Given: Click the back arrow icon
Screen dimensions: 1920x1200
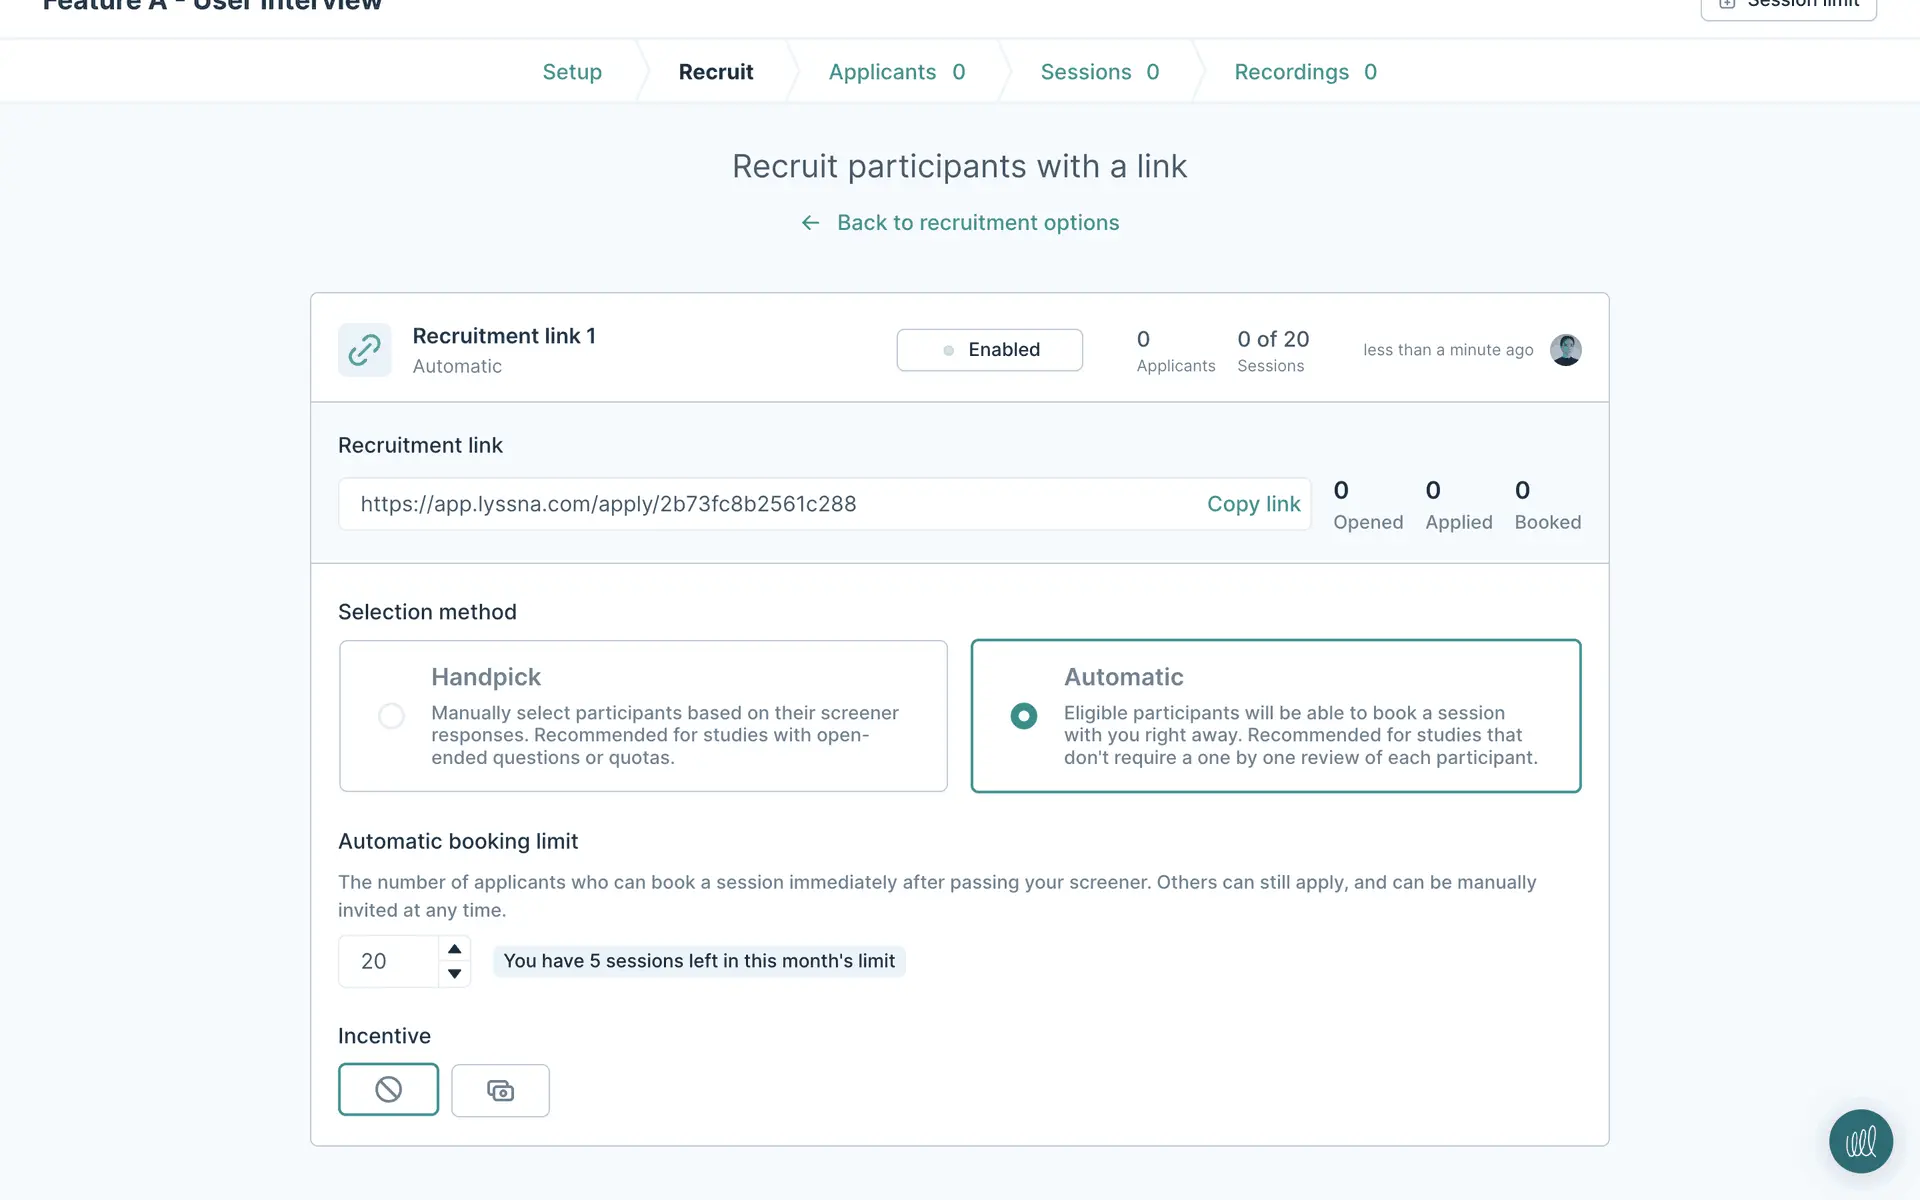Looking at the screenshot, I should [x=810, y=223].
